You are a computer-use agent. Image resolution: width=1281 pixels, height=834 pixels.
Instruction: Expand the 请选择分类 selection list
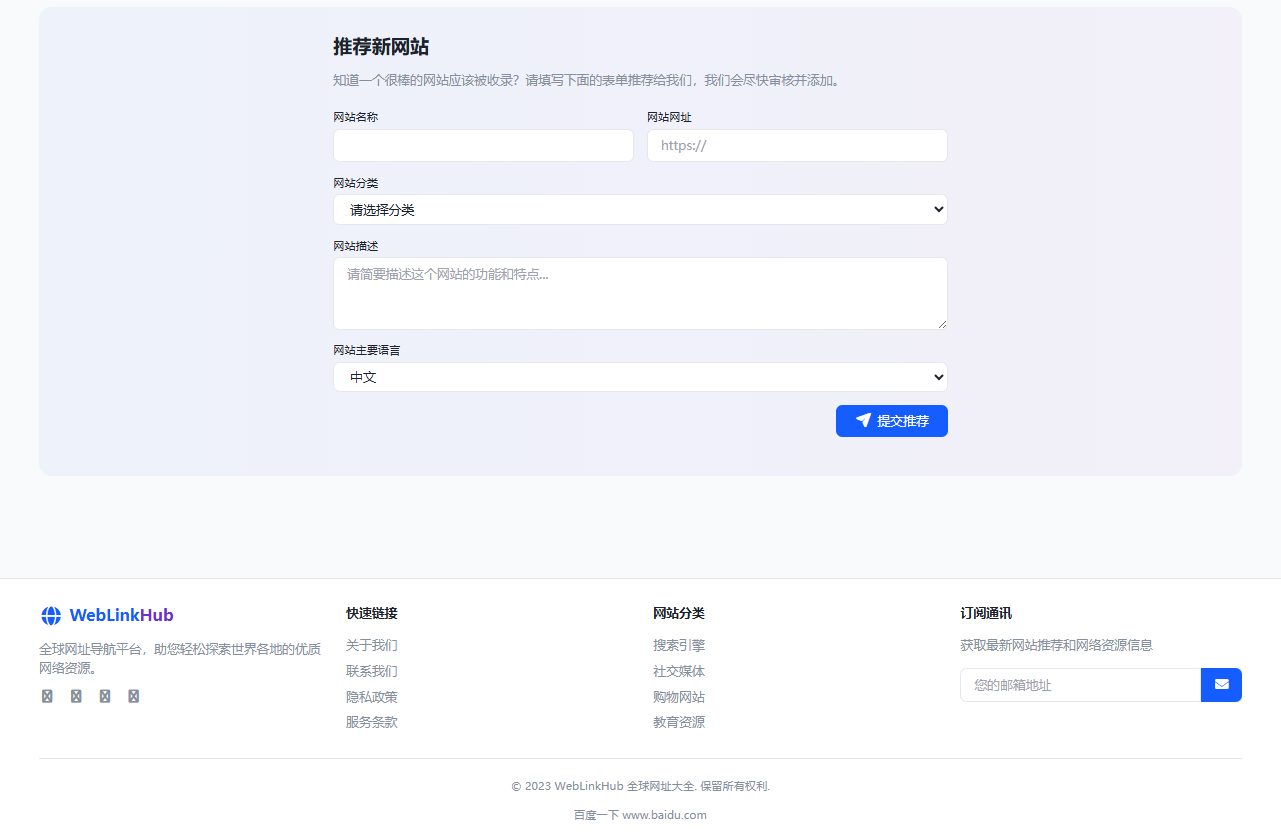click(x=640, y=209)
